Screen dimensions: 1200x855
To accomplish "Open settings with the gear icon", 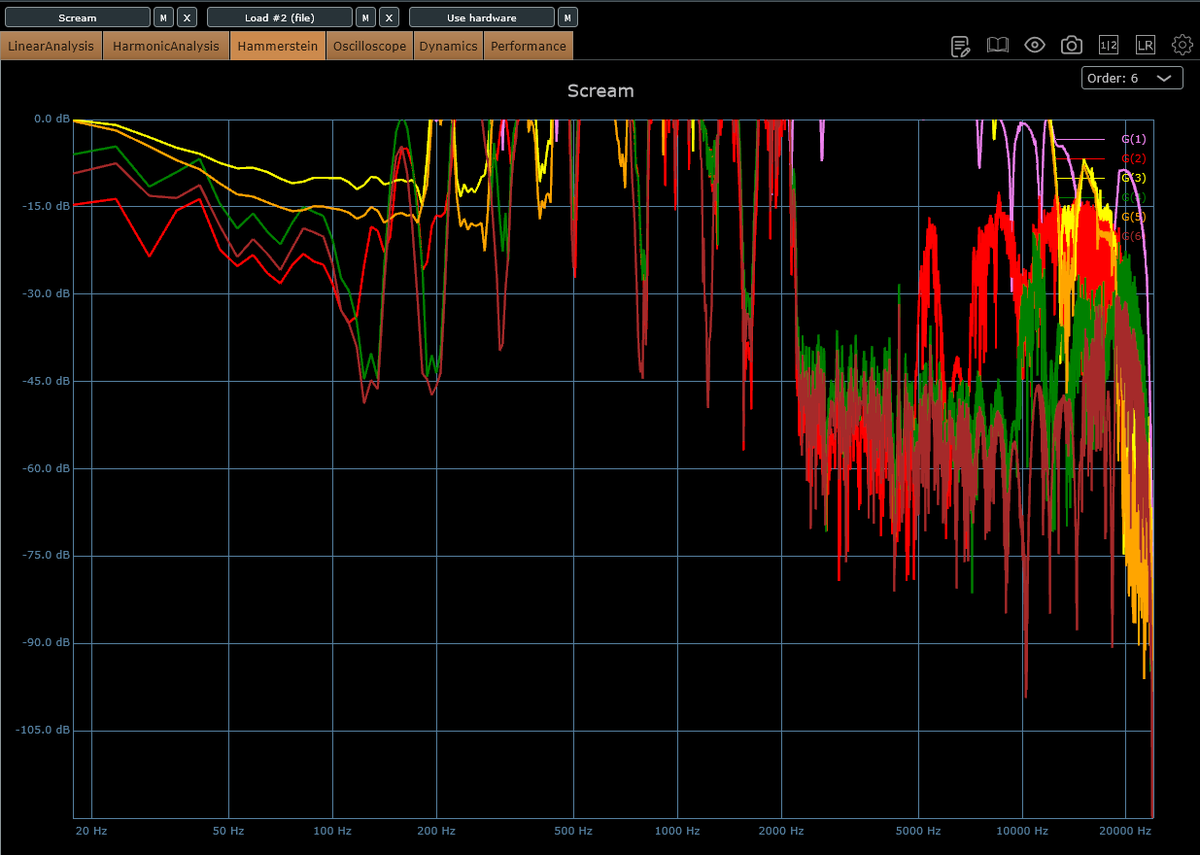I will point(1183,45).
